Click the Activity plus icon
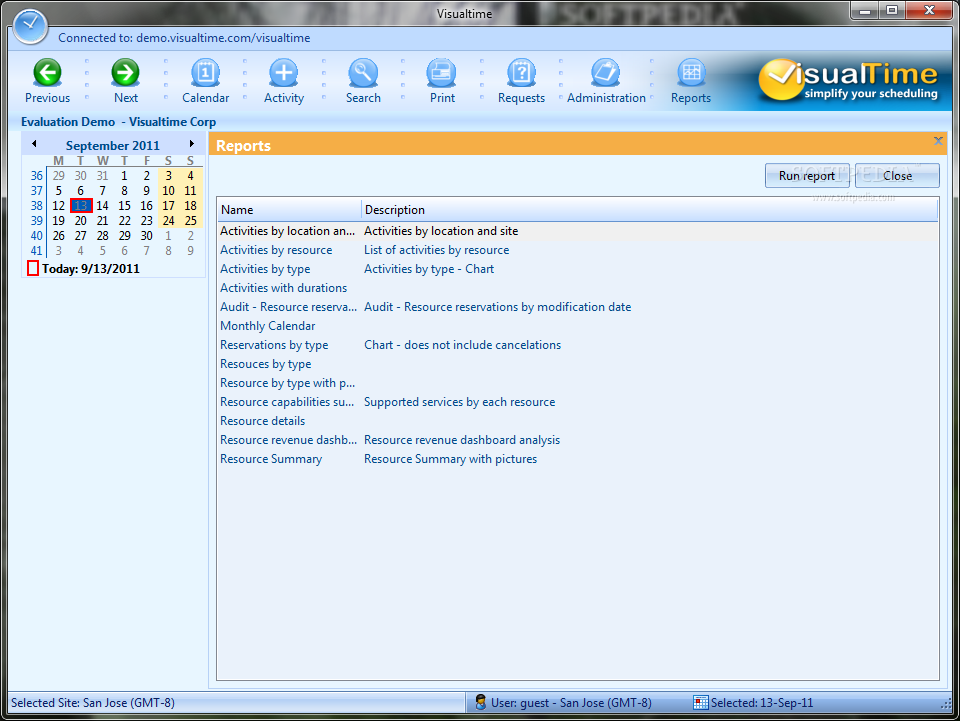960x721 pixels. pyautogui.click(x=283, y=72)
